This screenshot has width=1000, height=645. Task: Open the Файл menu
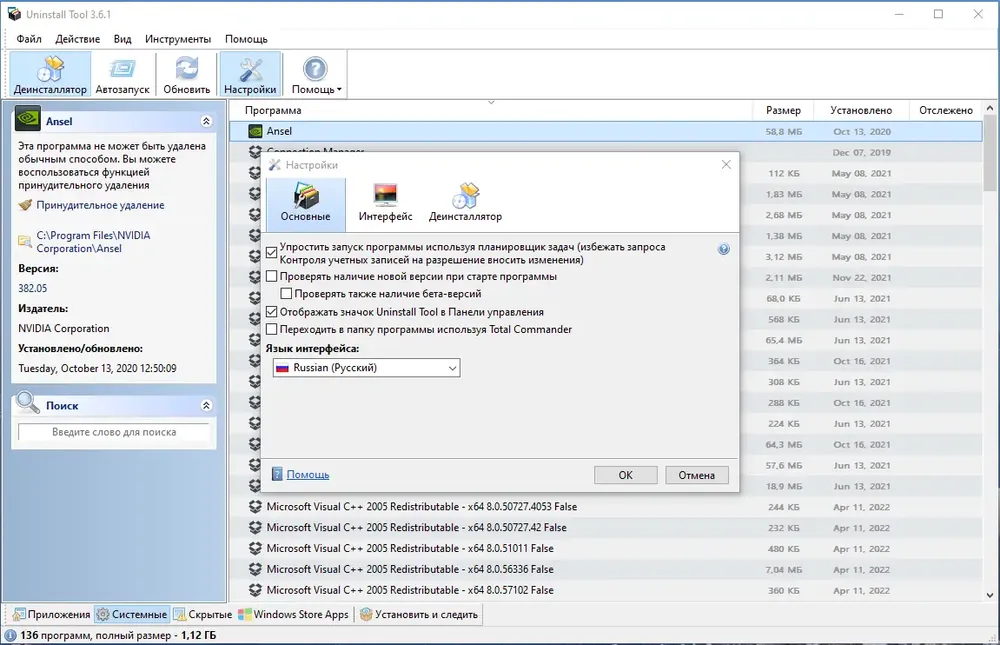click(x=29, y=39)
